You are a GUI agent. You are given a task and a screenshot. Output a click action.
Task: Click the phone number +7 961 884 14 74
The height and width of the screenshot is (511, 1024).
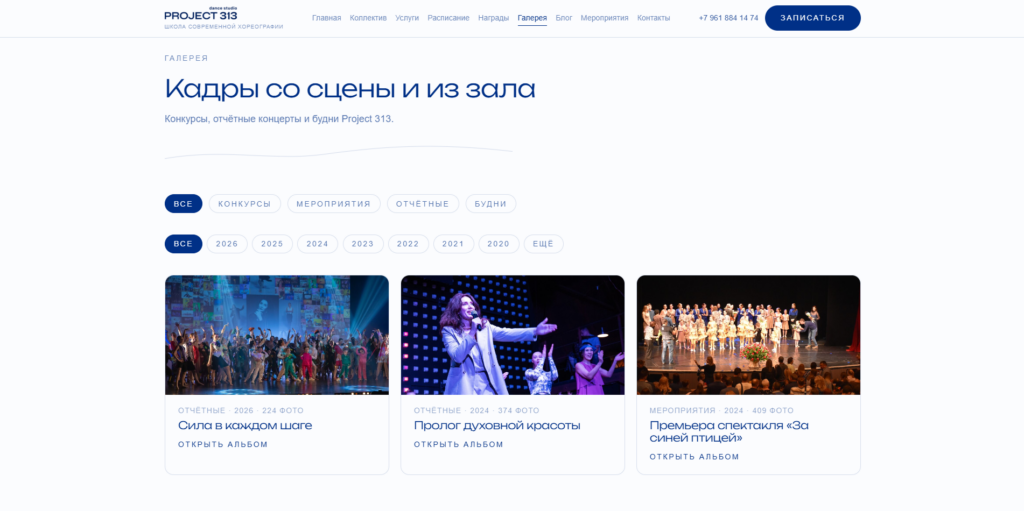[728, 18]
